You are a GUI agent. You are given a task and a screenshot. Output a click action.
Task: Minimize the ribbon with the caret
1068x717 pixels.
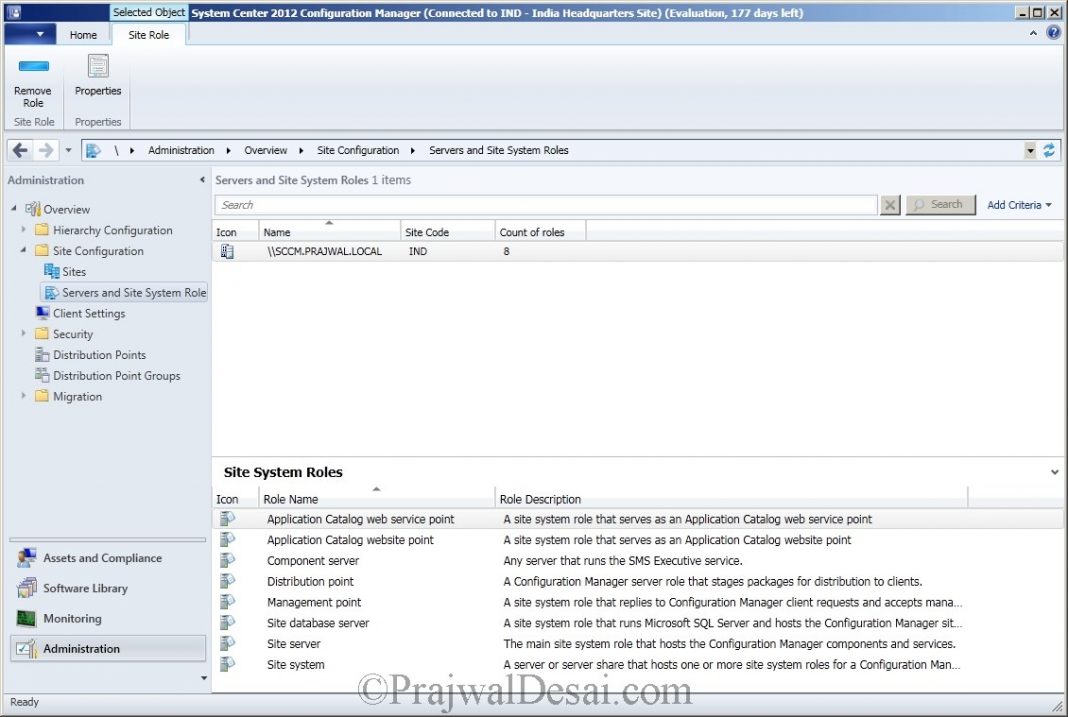pos(1033,33)
